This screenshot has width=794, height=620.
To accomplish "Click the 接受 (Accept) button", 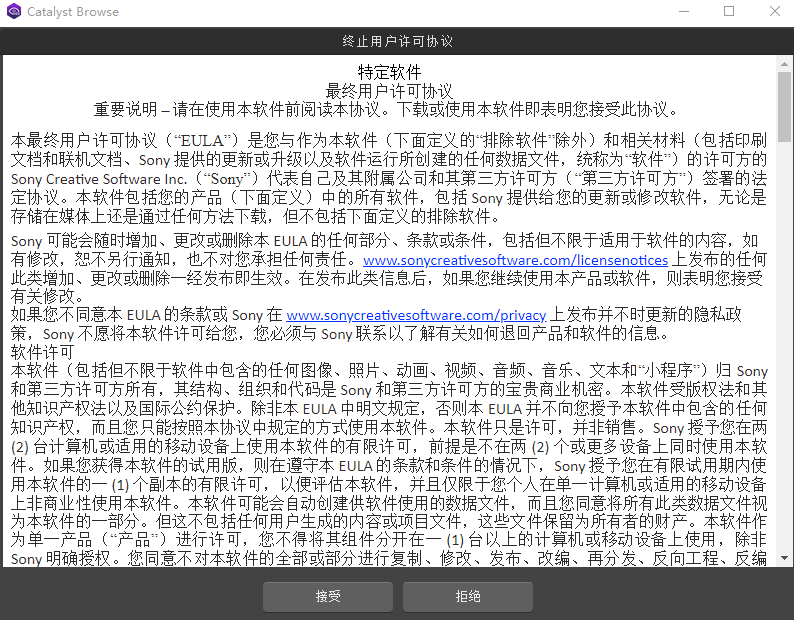I will coord(328,596).
